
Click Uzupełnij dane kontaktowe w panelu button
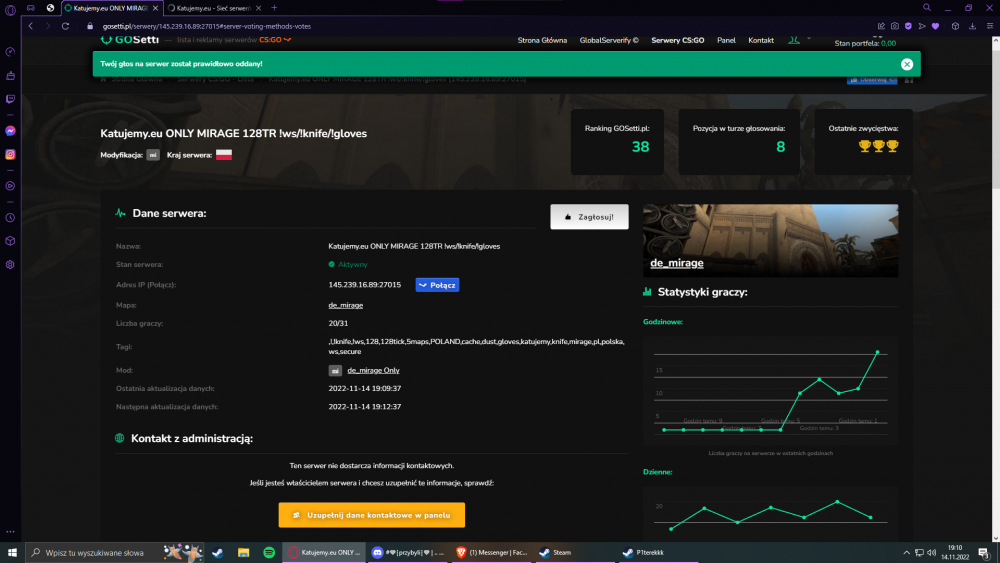click(372, 515)
